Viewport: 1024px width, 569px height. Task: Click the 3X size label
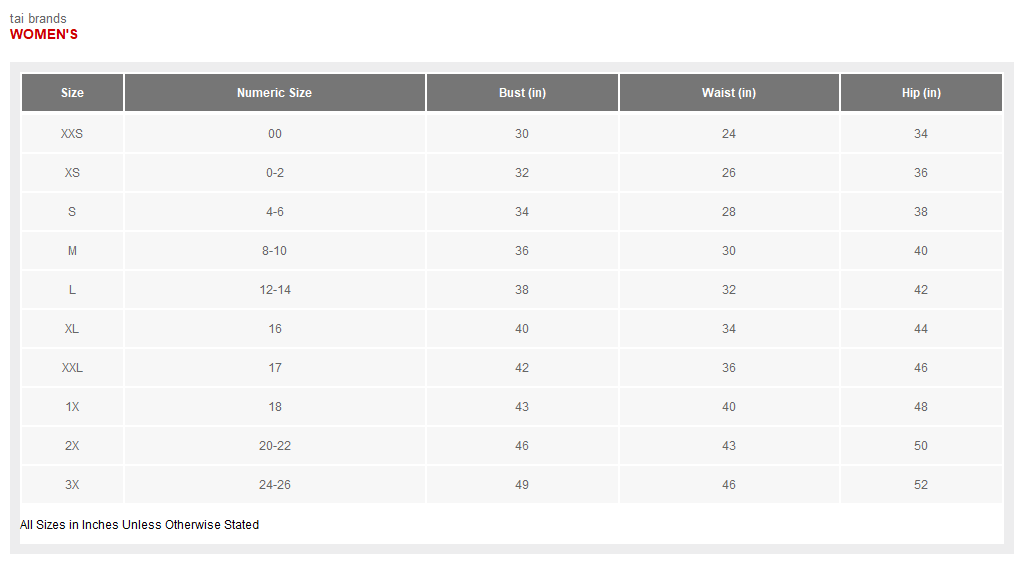pyautogui.click(x=72, y=485)
